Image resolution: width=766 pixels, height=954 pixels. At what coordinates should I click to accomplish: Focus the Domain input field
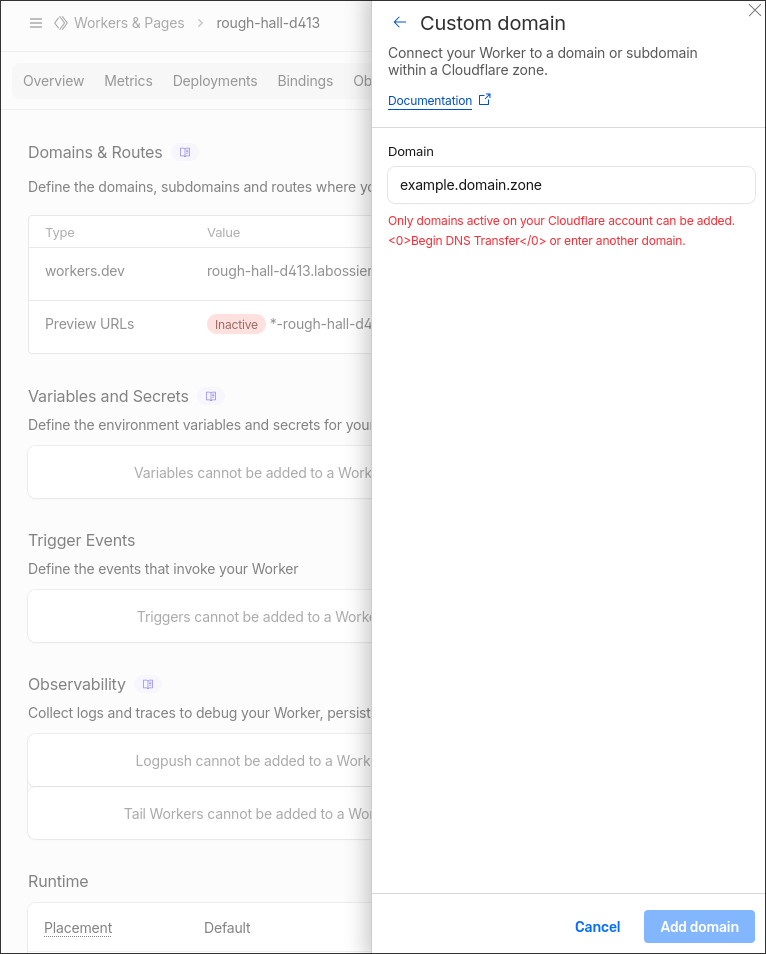point(571,185)
